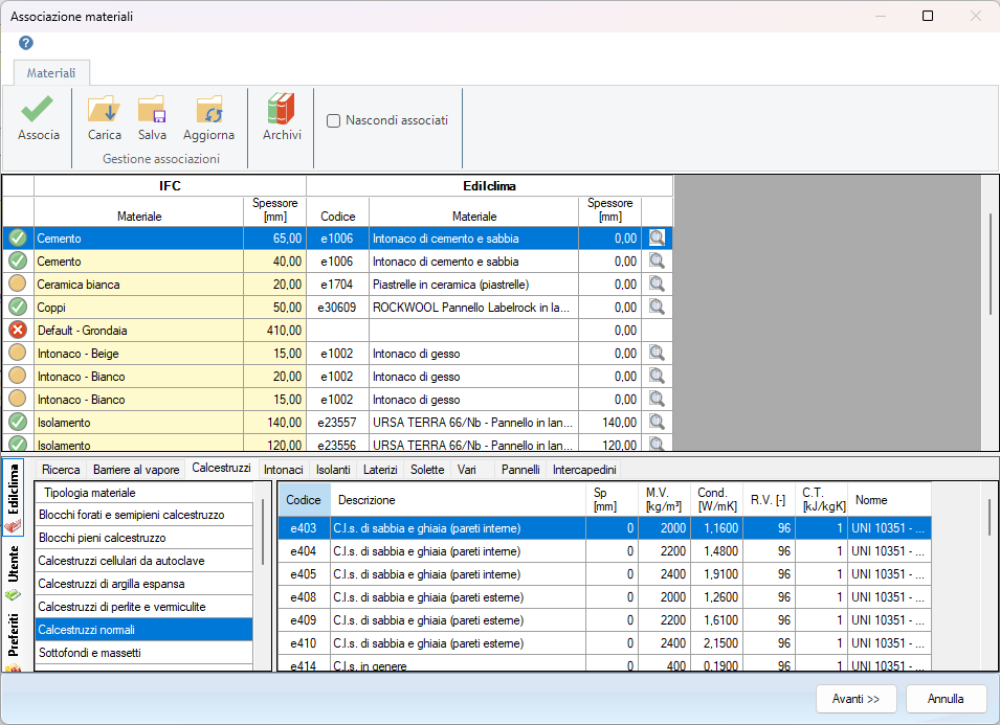Switch to the Laterizi tab
The image size is (1000, 725).
[x=380, y=470]
